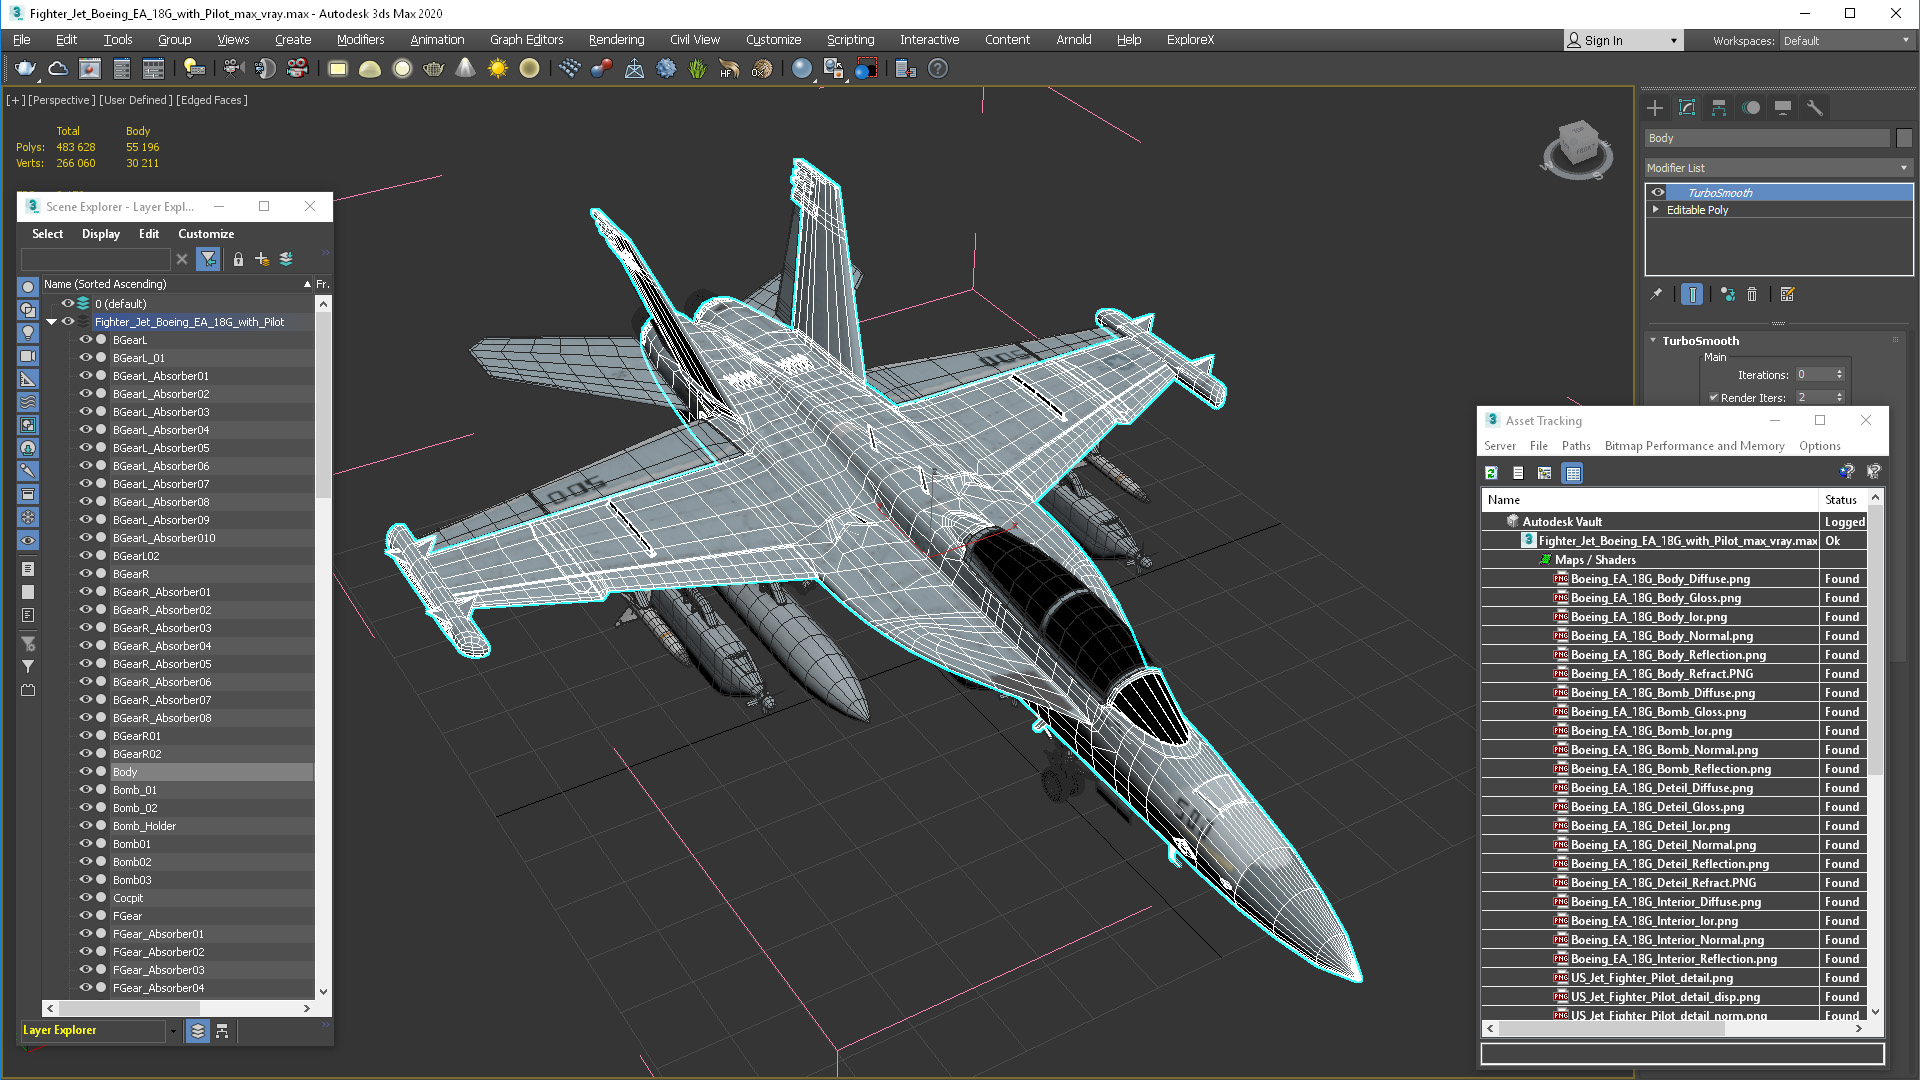Image resolution: width=1920 pixels, height=1080 pixels.
Task: Open the Modifiers menu
Action: [360, 40]
